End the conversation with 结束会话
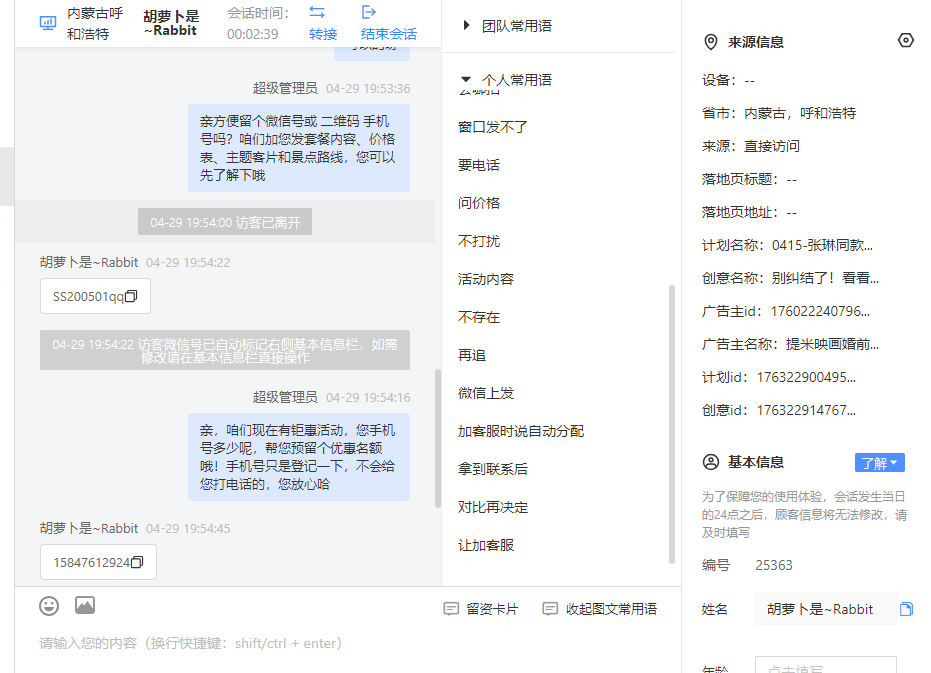This screenshot has width=931, height=673. click(x=388, y=34)
